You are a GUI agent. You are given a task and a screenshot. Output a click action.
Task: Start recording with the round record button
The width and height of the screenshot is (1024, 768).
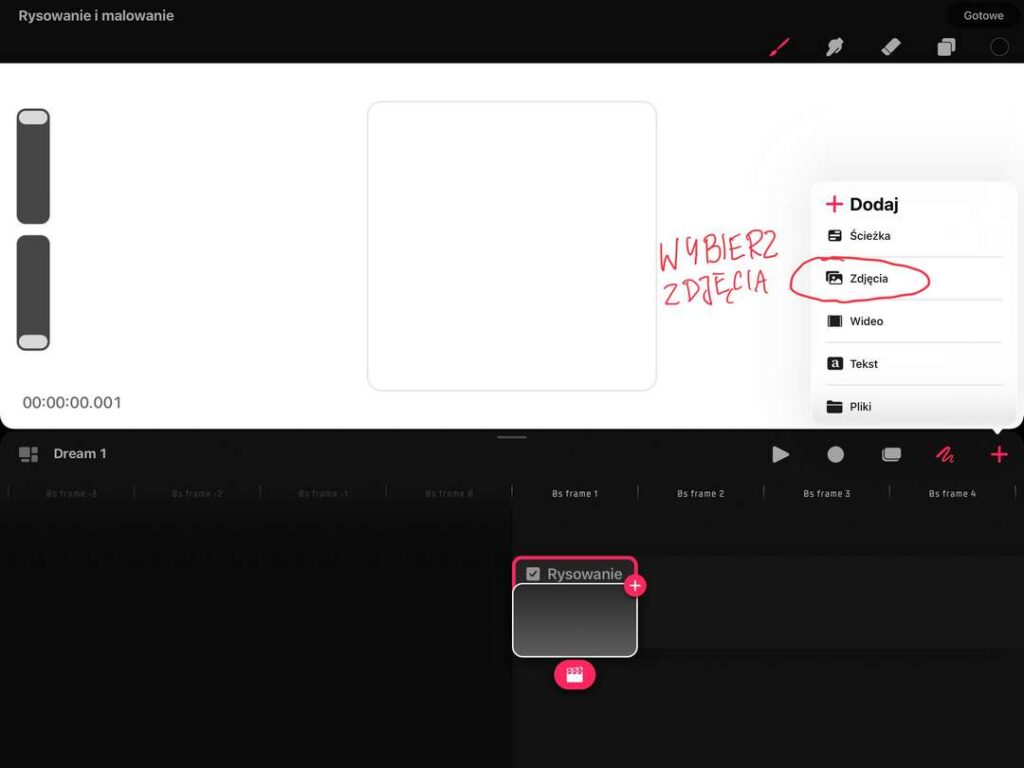click(x=835, y=455)
